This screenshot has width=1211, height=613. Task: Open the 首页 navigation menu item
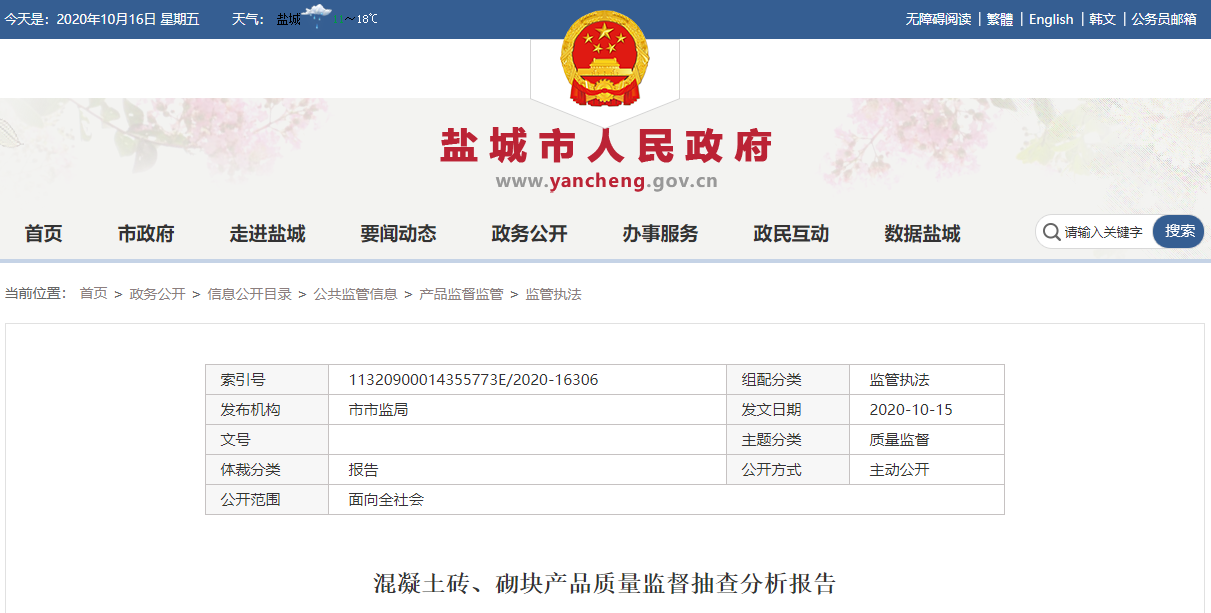(44, 234)
